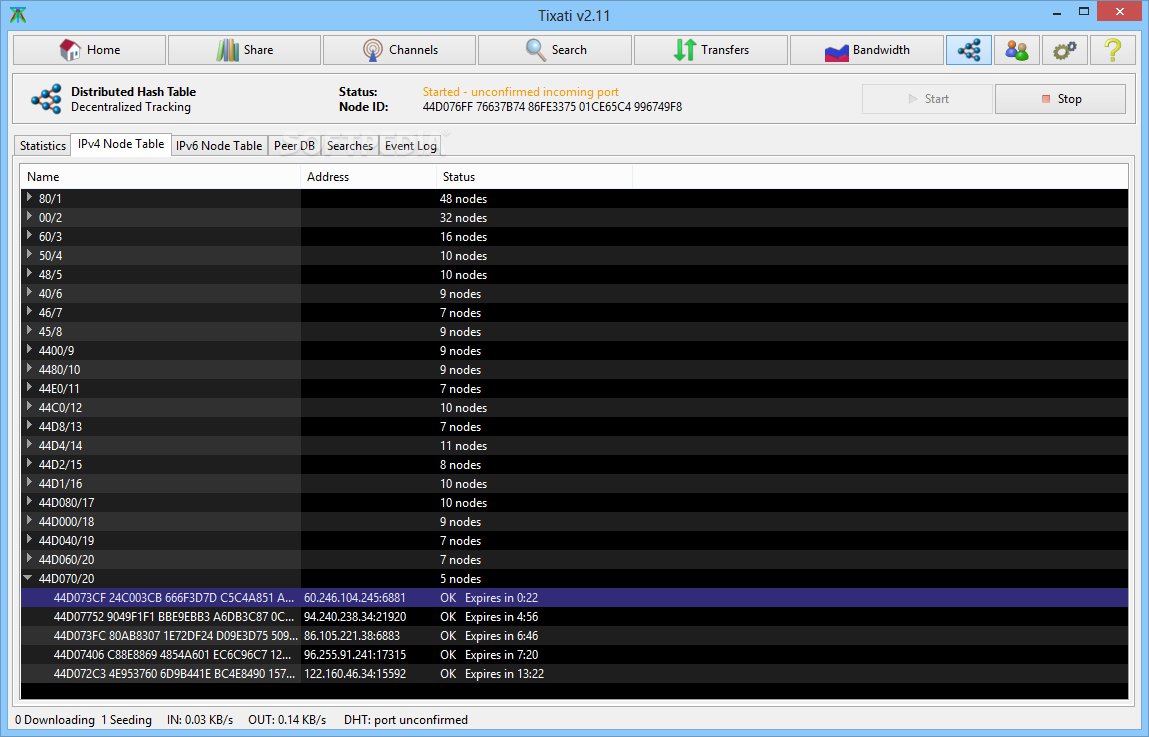The height and width of the screenshot is (737, 1149).
Task: Select the 44D4/14 row
Action: coord(574,445)
